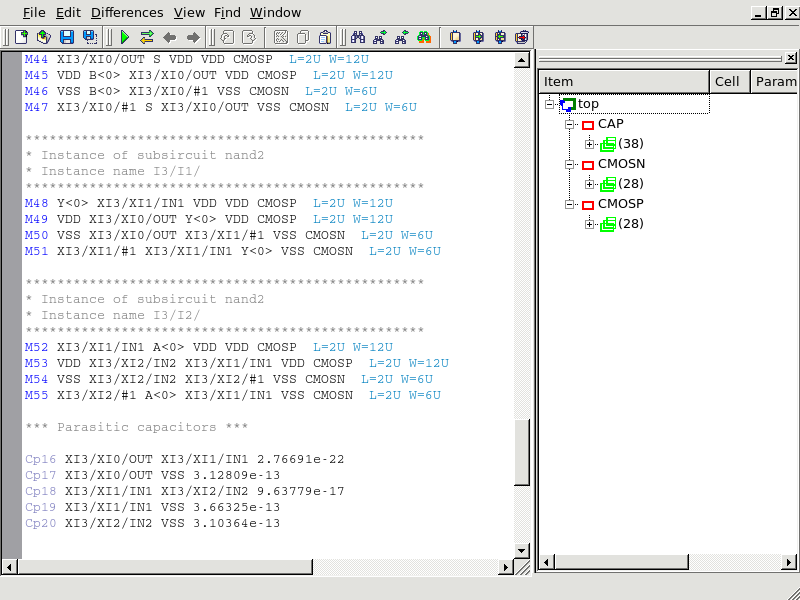Click the first binoculars Find icon

pyautogui.click(x=357, y=37)
